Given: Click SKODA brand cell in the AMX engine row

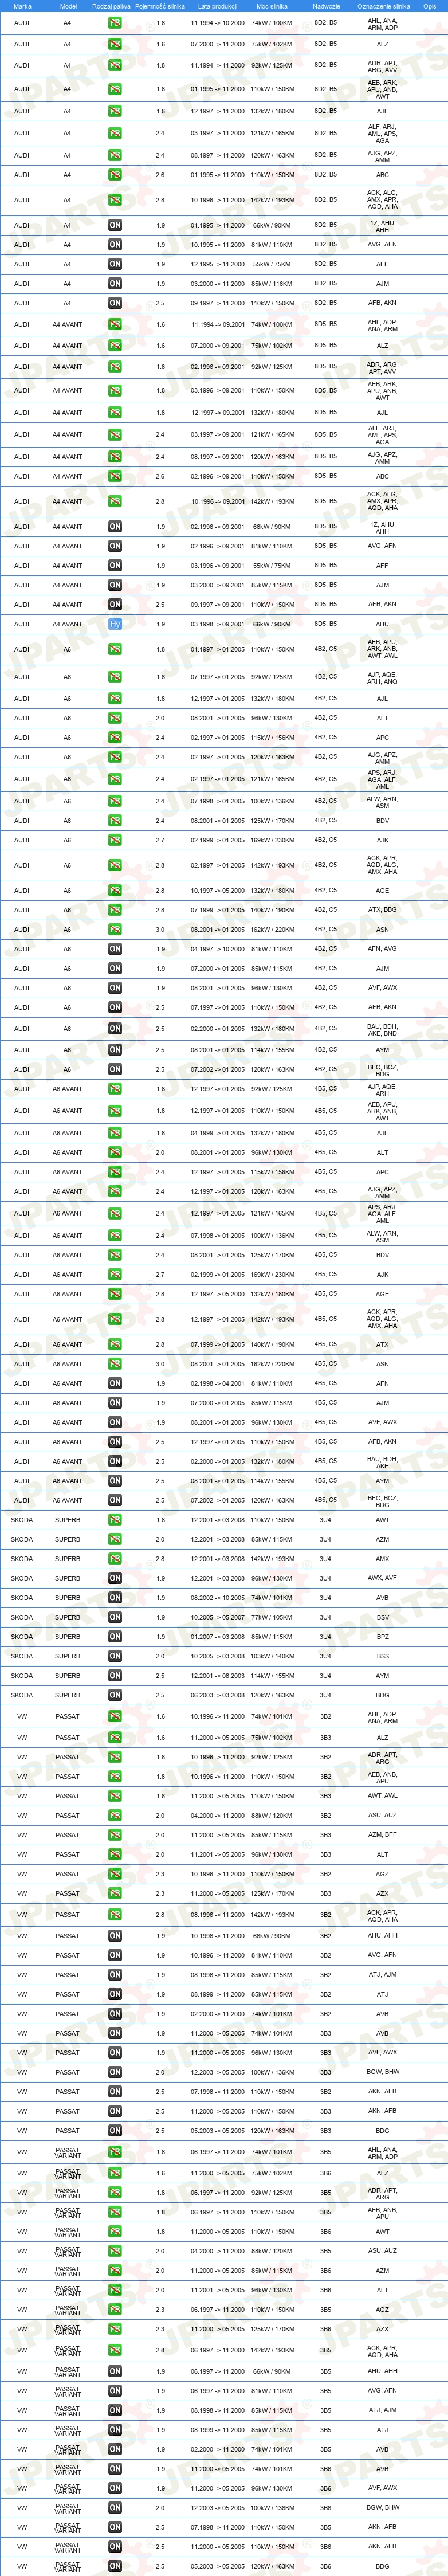Looking at the screenshot, I should click(x=22, y=1559).
